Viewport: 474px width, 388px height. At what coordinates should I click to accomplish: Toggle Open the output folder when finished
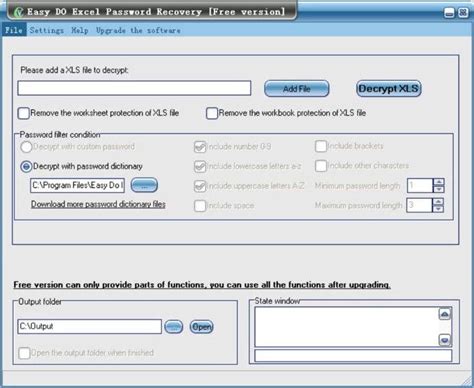tap(24, 353)
